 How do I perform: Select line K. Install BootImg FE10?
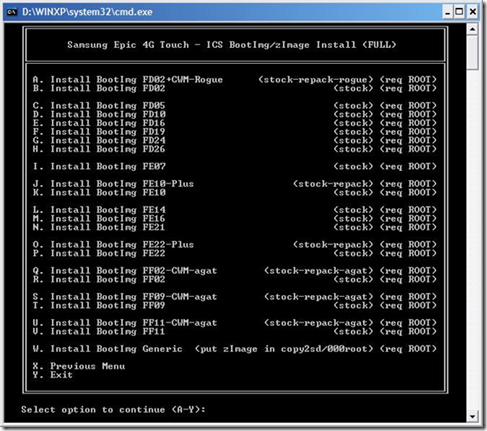[x=99, y=192]
